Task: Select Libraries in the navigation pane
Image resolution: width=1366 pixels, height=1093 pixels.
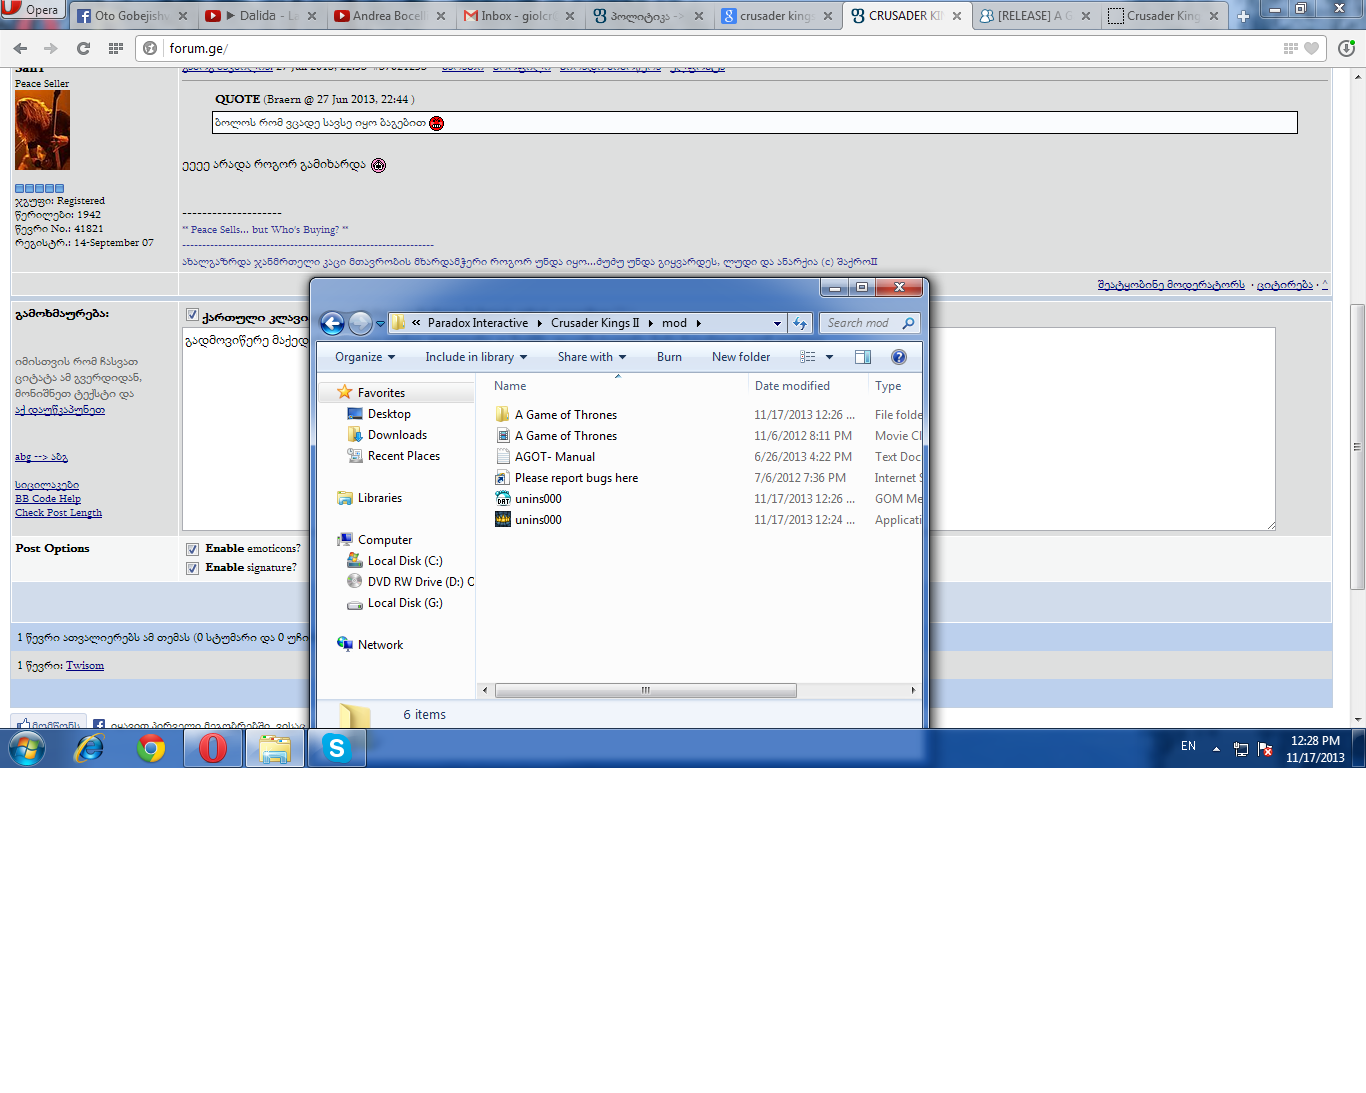Action: tap(379, 498)
